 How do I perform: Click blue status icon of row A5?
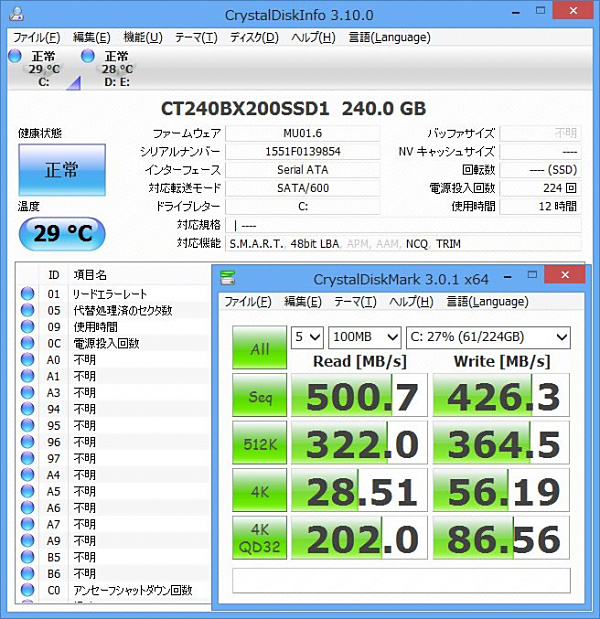27,491
